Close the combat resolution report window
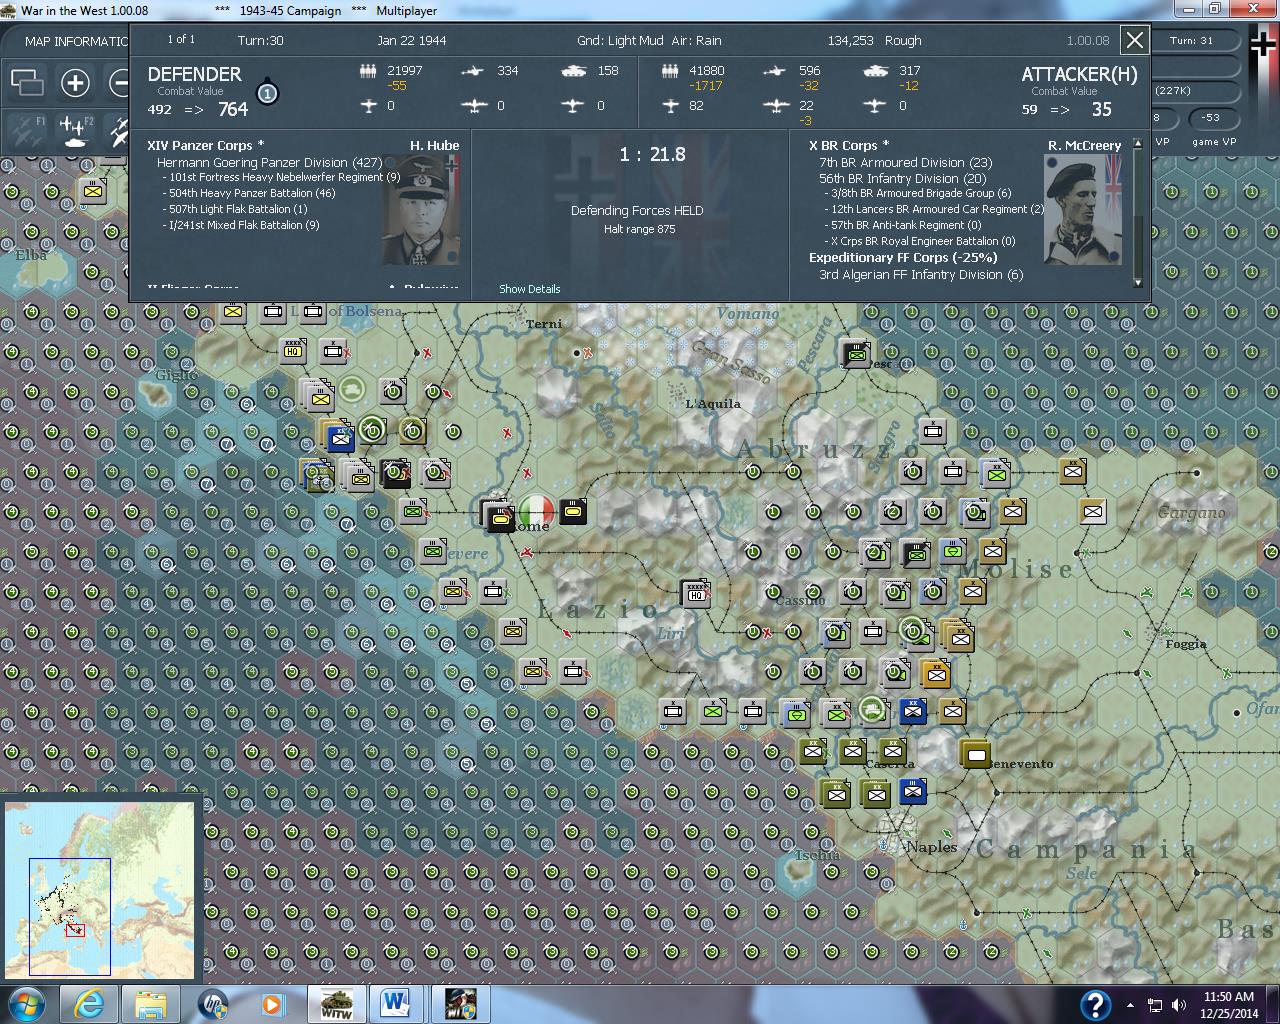The image size is (1280, 1024). click(1134, 40)
